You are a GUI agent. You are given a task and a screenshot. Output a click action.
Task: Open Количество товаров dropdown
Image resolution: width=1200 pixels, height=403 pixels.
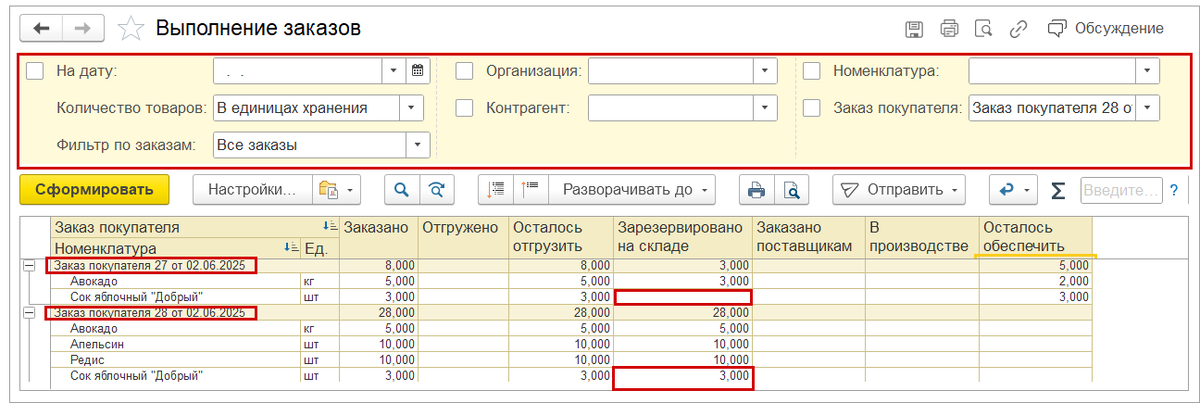click(411, 107)
